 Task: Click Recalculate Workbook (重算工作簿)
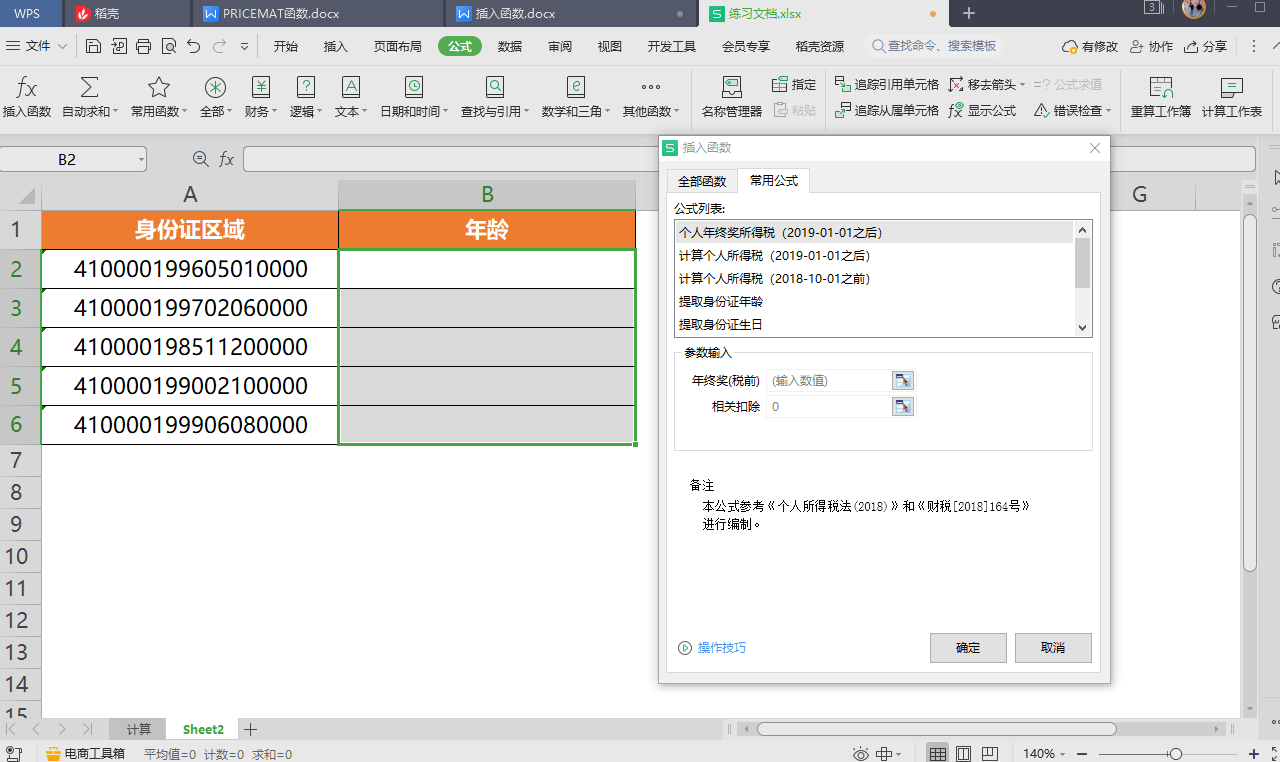click(x=1161, y=98)
